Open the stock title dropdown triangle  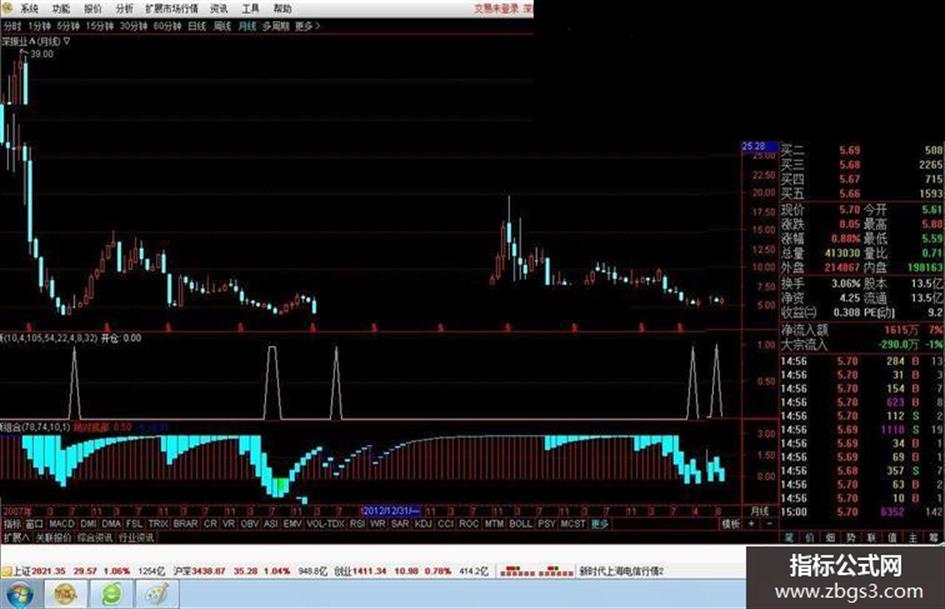[67, 42]
